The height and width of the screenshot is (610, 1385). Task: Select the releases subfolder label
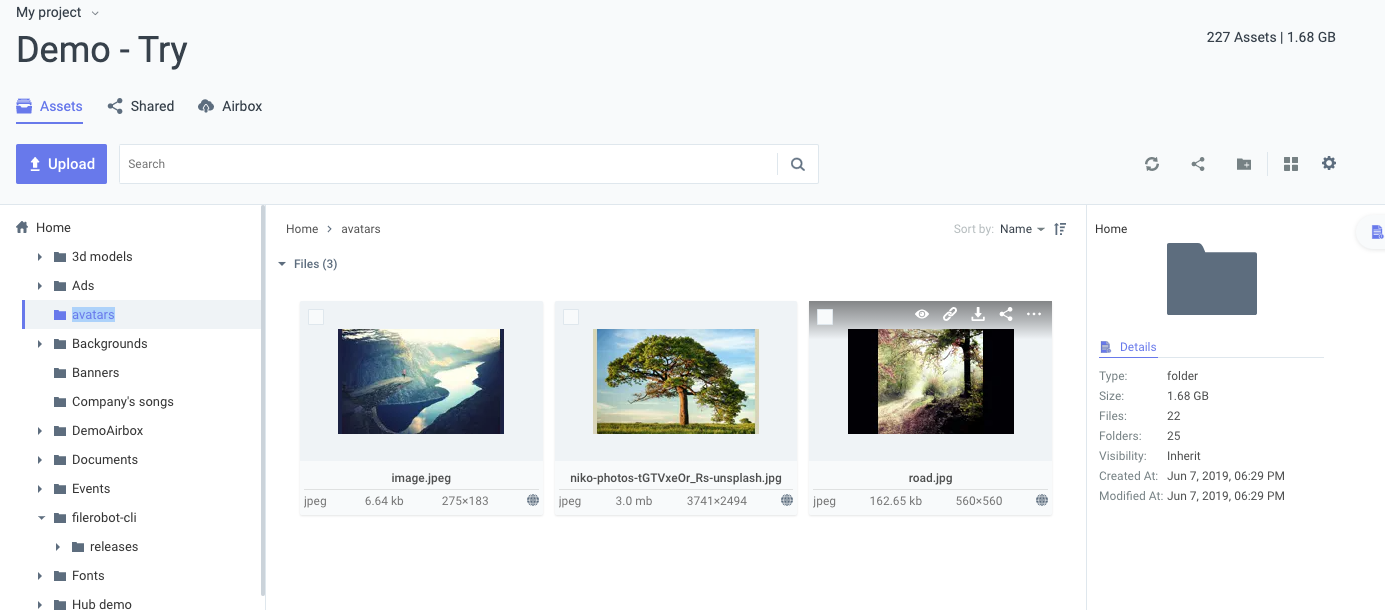[114, 547]
